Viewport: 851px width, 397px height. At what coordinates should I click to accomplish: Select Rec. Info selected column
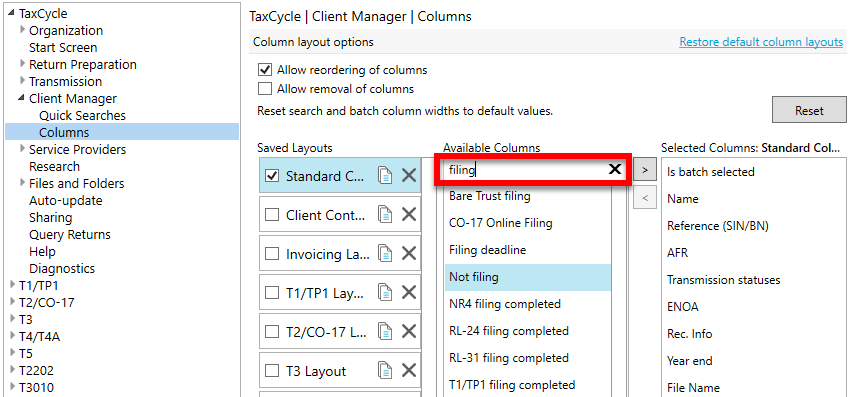[754, 334]
